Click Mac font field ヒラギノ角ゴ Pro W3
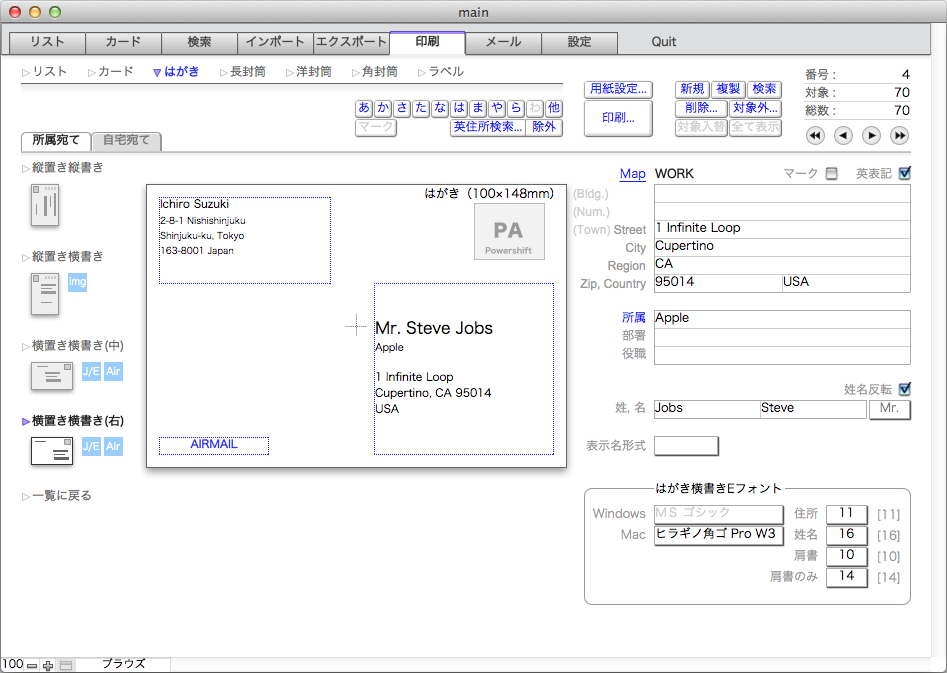 (719, 535)
